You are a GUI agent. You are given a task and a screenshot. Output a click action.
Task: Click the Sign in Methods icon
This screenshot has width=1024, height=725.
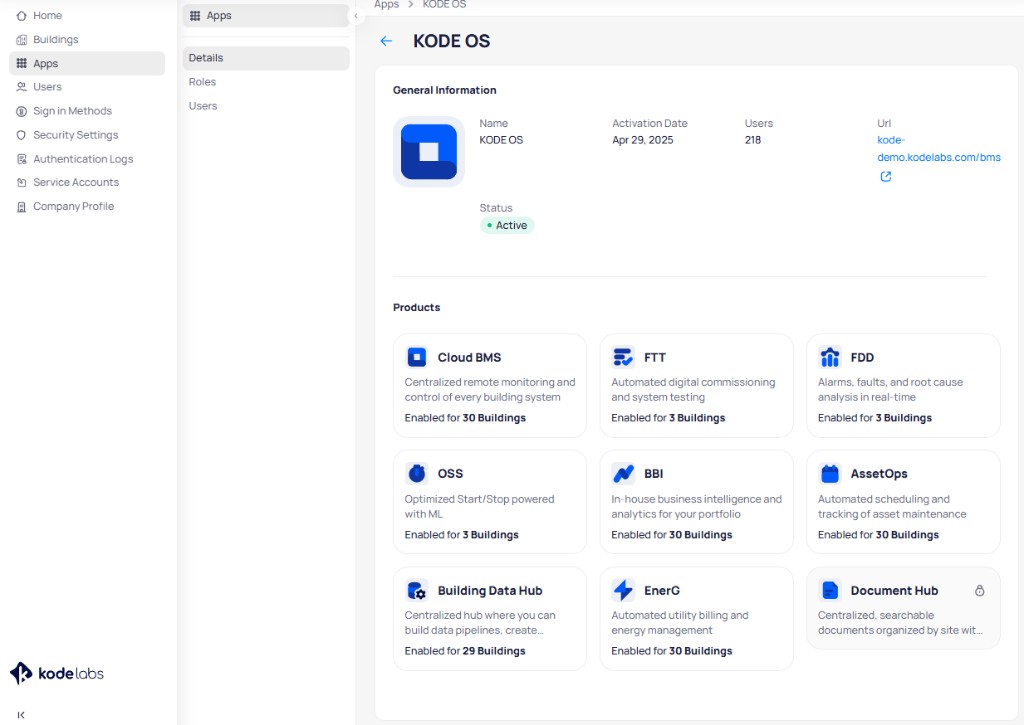[x=22, y=111]
